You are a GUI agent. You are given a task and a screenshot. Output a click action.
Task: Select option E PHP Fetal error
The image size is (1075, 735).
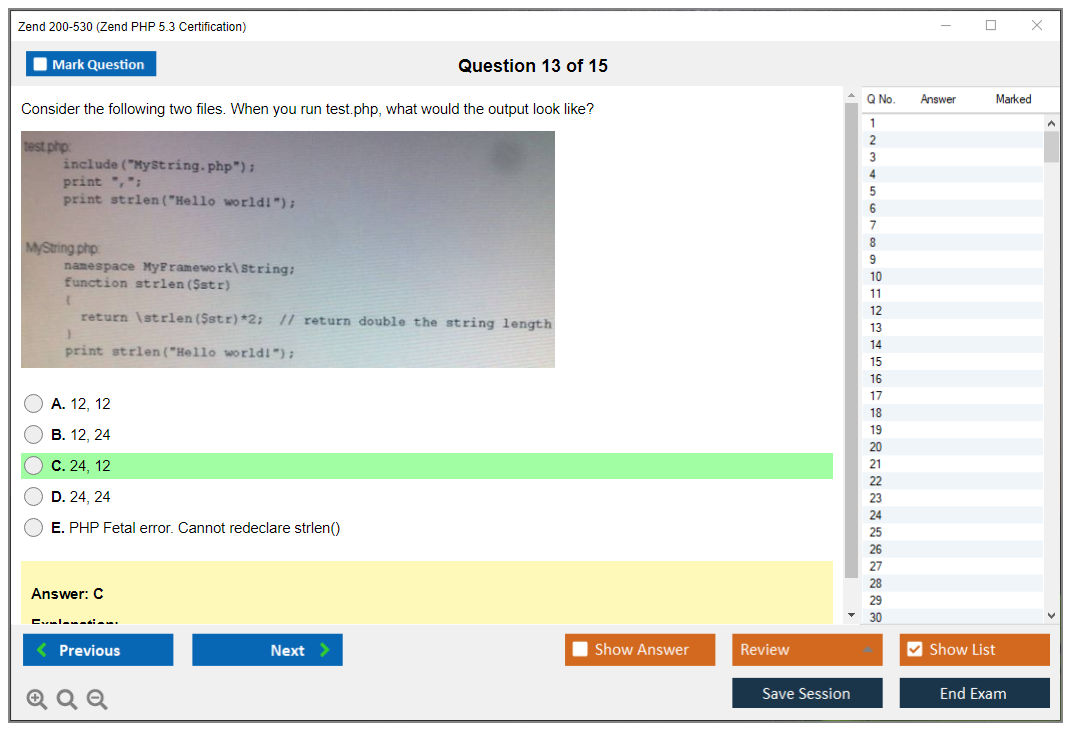pos(34,528)
